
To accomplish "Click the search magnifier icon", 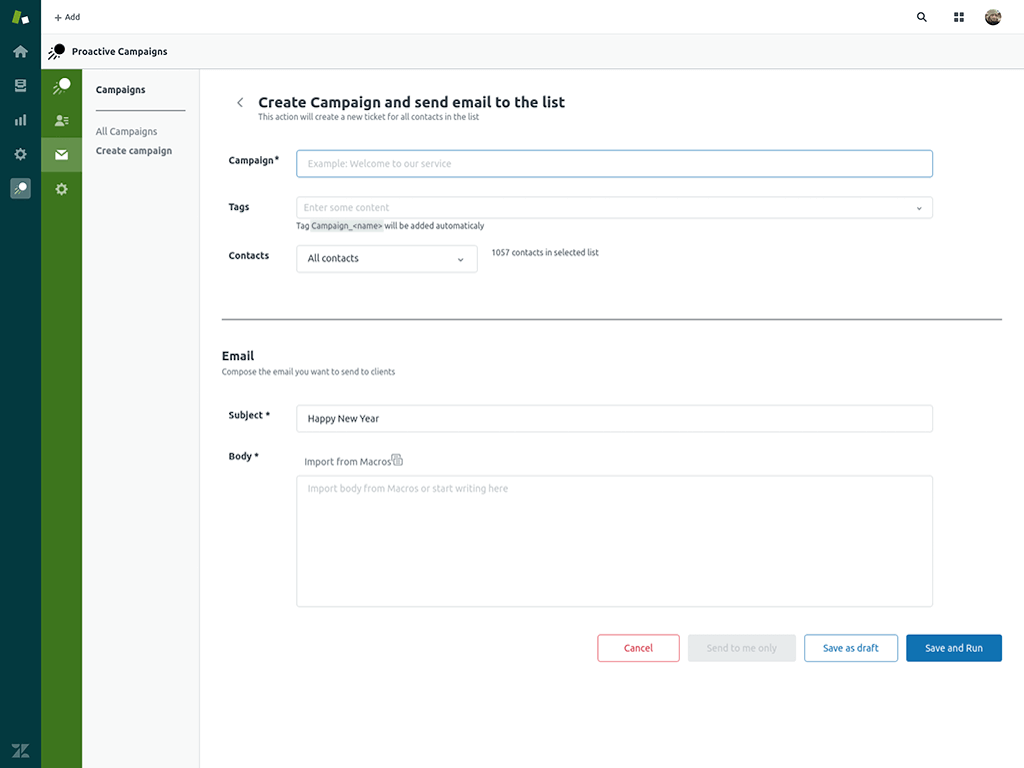I will pos(921,17).
